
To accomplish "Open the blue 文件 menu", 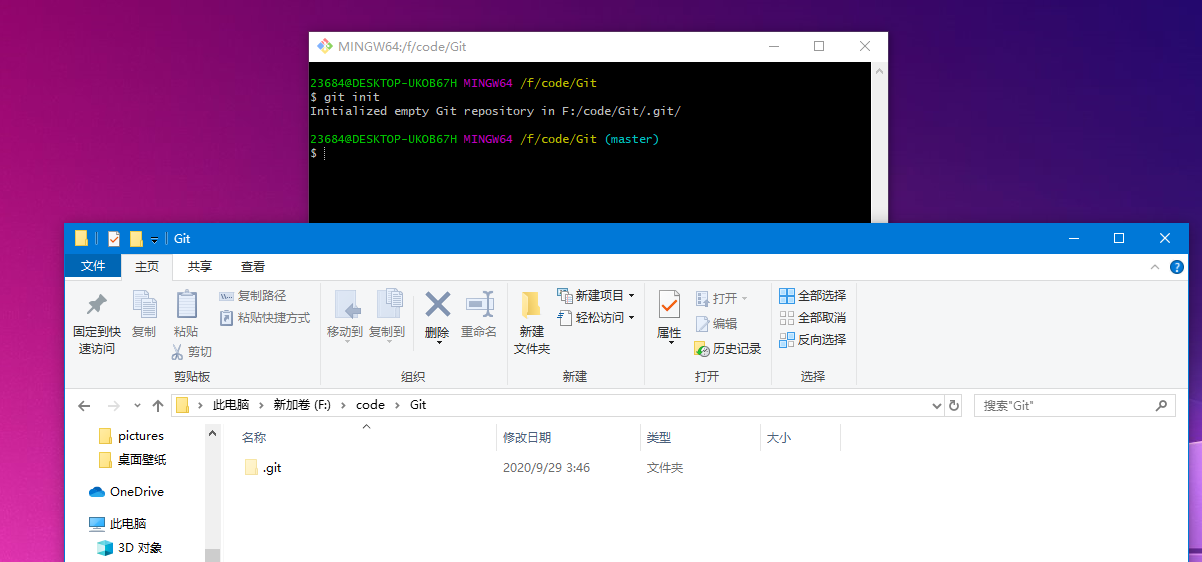I will (93, 266).
